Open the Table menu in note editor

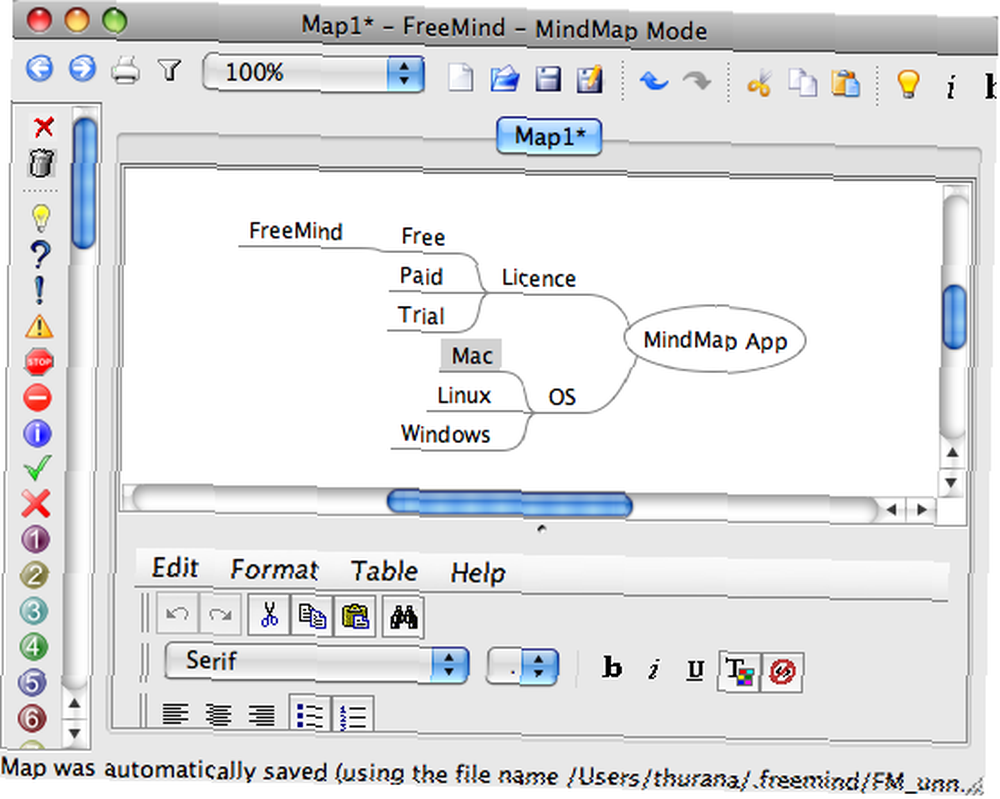(385, 571)
